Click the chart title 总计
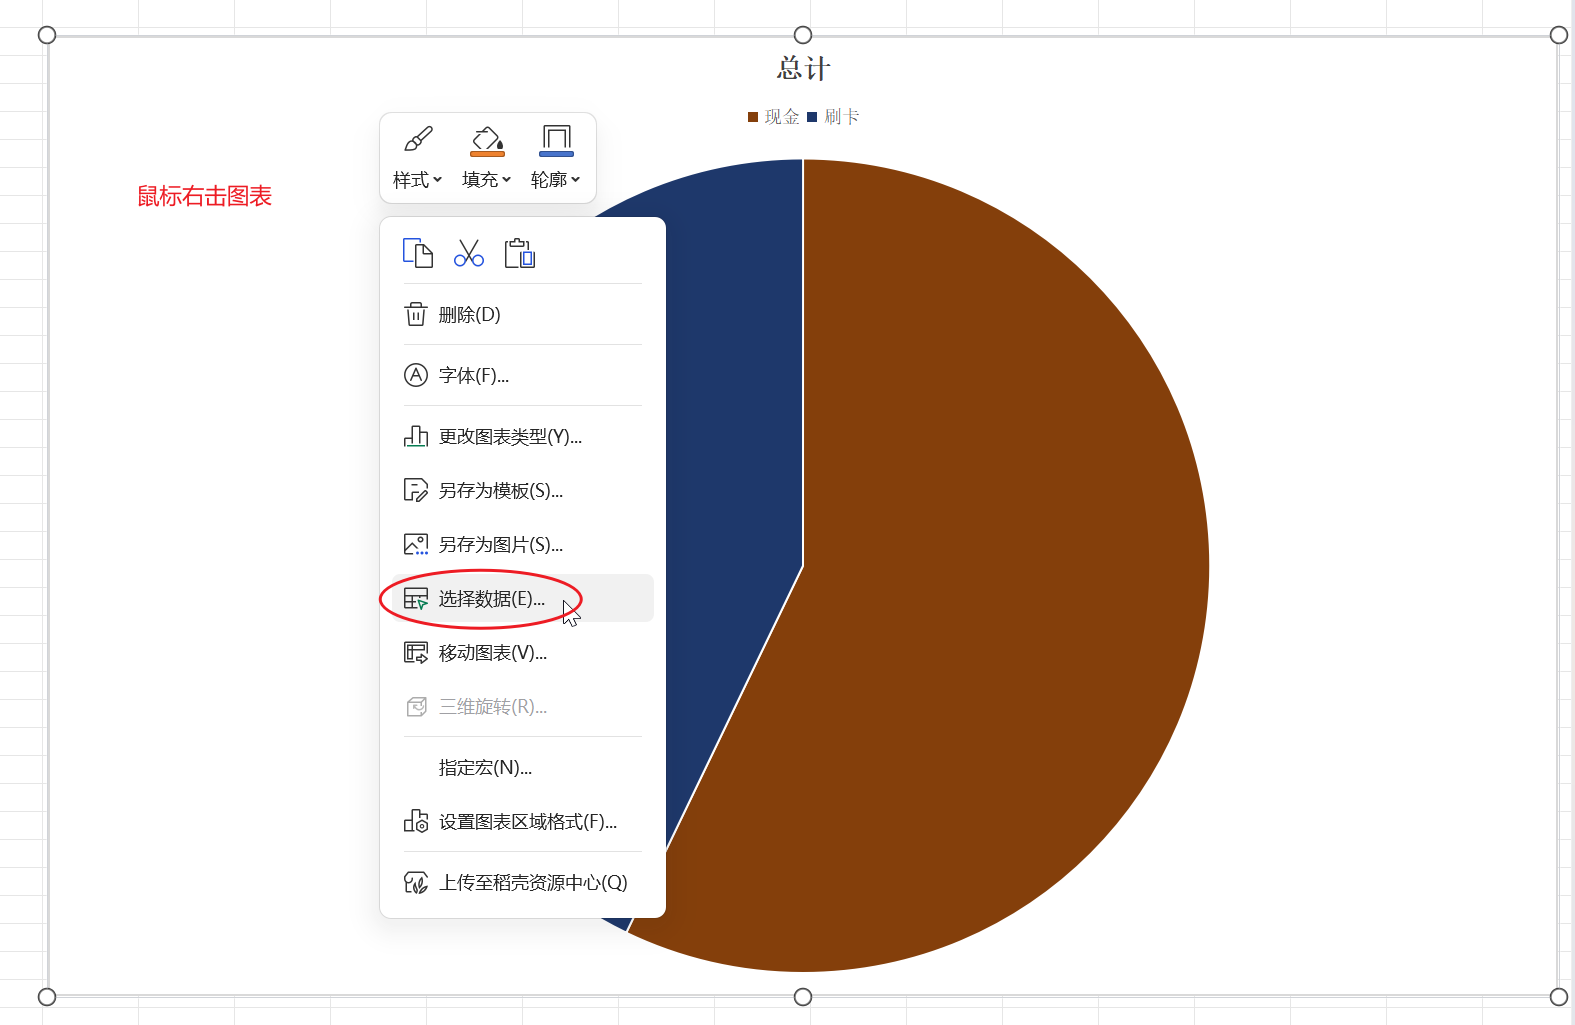This screenshot has width=1575, height=1025. (x=803, y=69)
